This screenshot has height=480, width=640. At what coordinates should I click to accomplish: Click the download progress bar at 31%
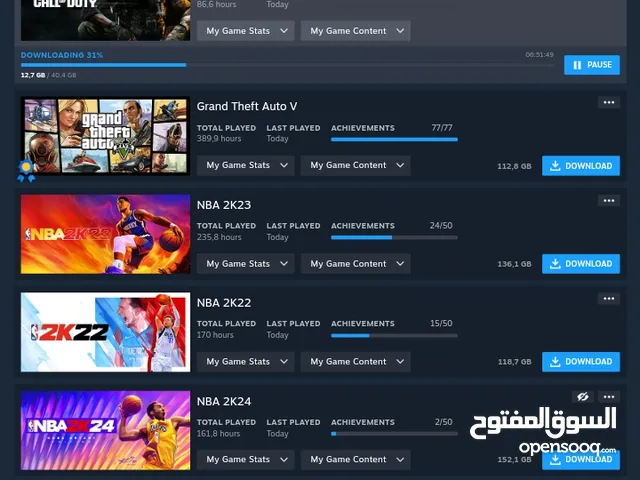click(x=287, y=65)
